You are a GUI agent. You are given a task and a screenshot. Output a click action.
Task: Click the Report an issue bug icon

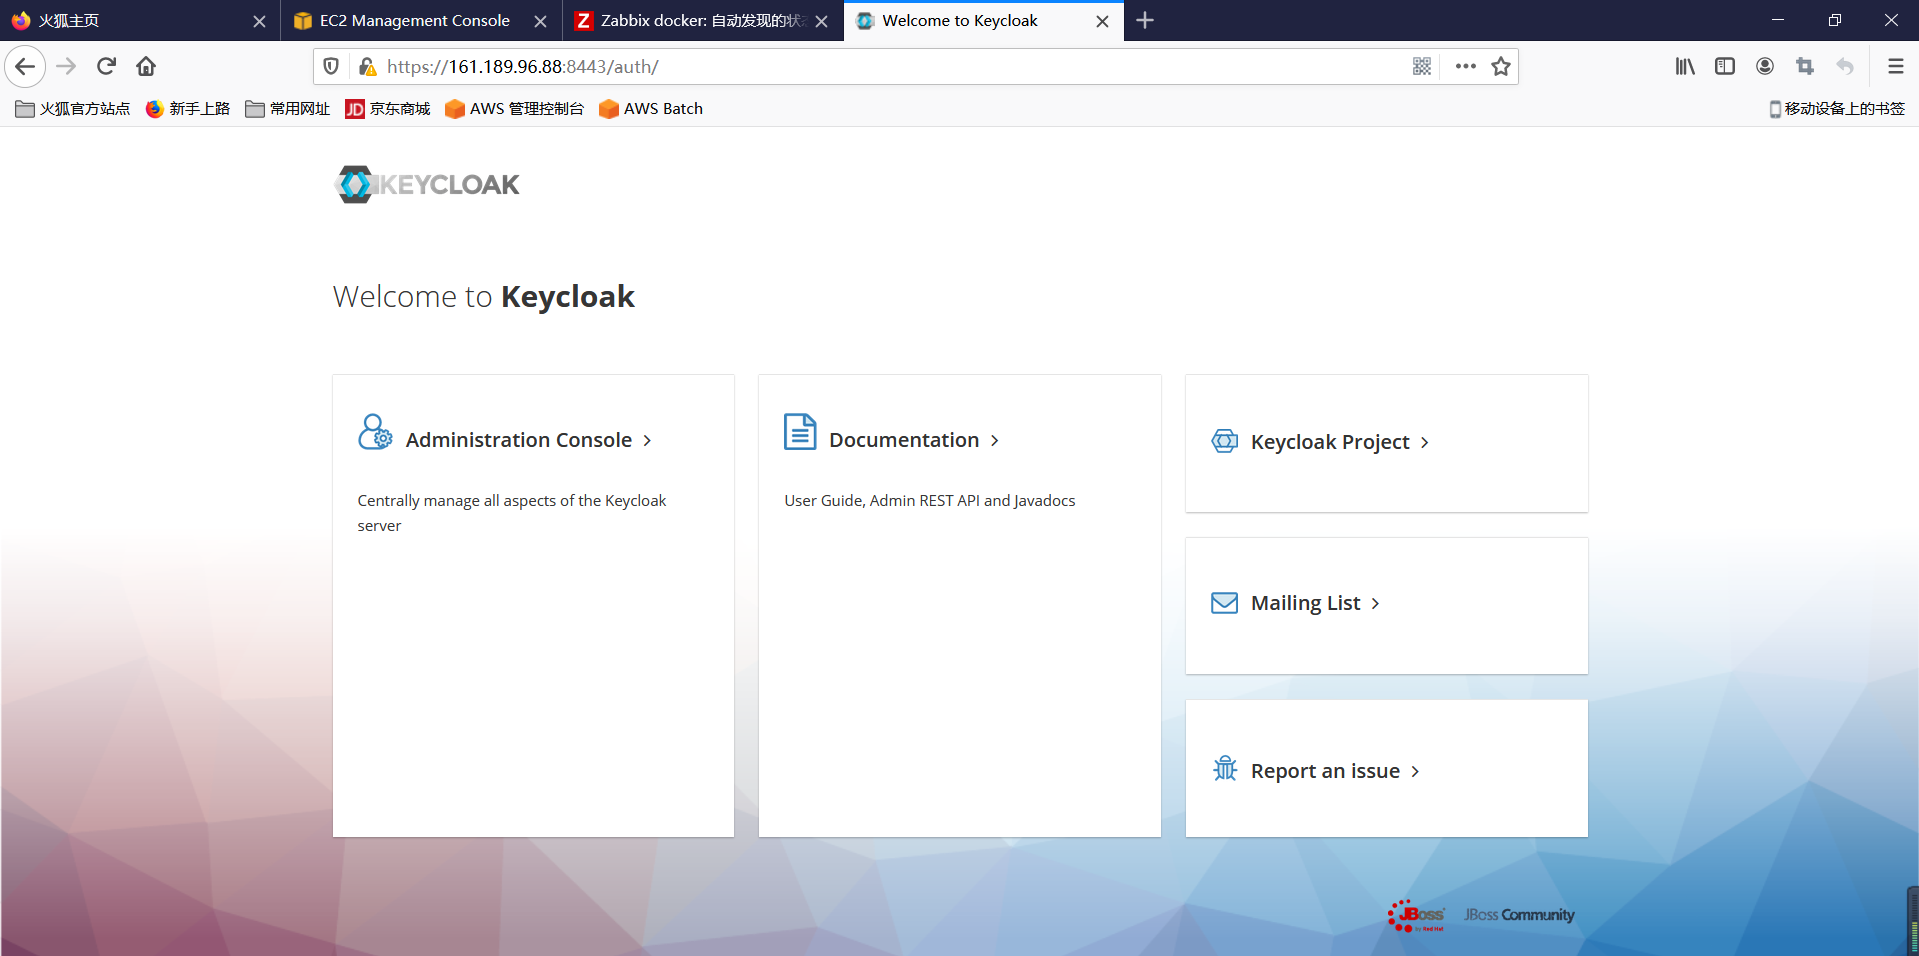(x=1225, y=768)
